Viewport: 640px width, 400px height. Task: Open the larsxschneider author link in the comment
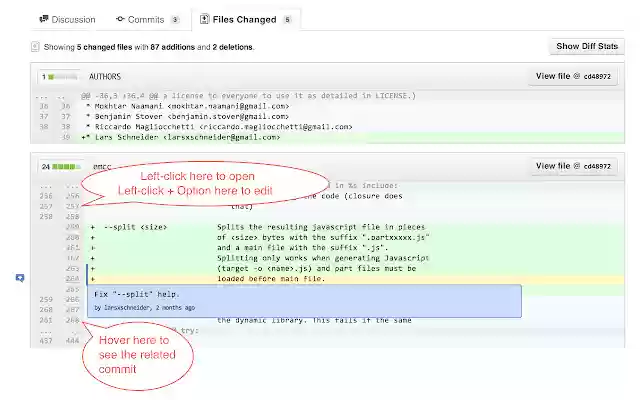tap(127, 308)
